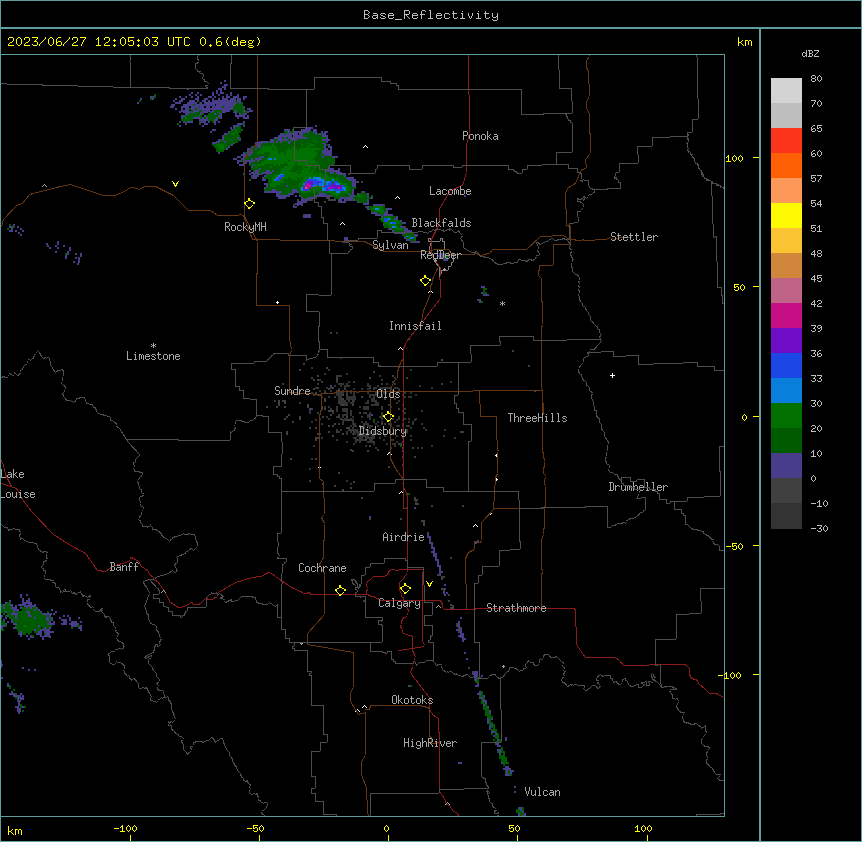Select the Innisfail city label
This screenshot has width=862, height=842.
point(415,326)
